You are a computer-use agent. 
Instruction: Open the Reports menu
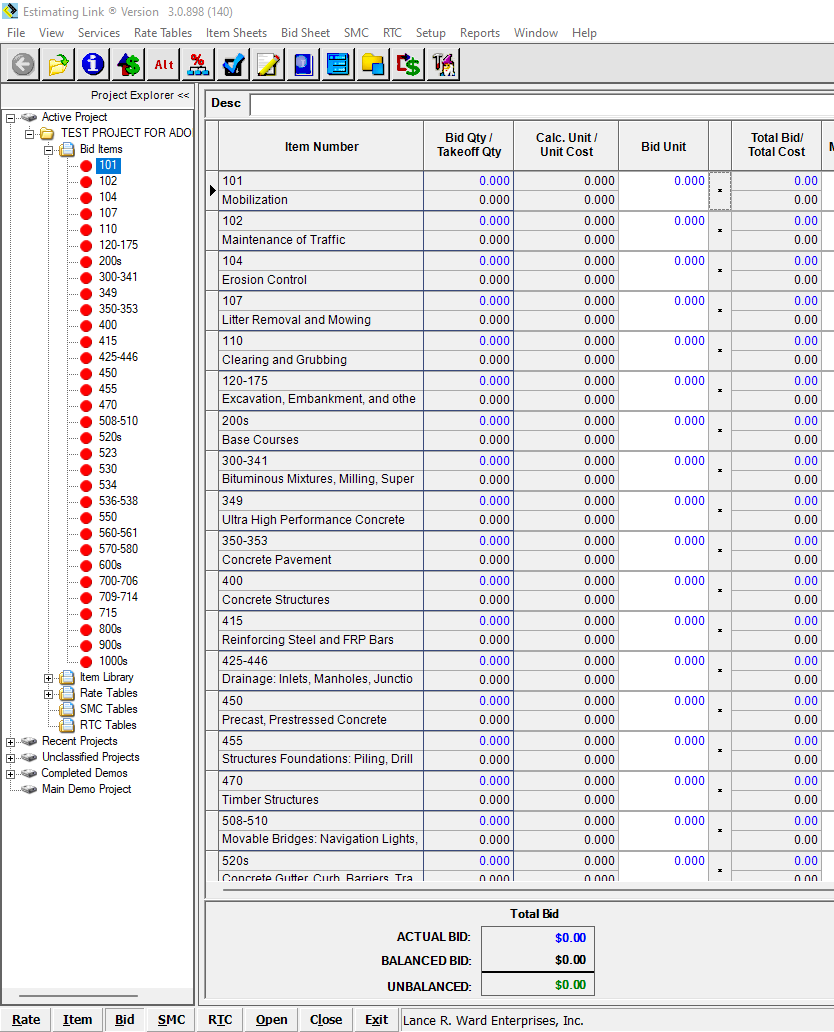tap(480, 33)
